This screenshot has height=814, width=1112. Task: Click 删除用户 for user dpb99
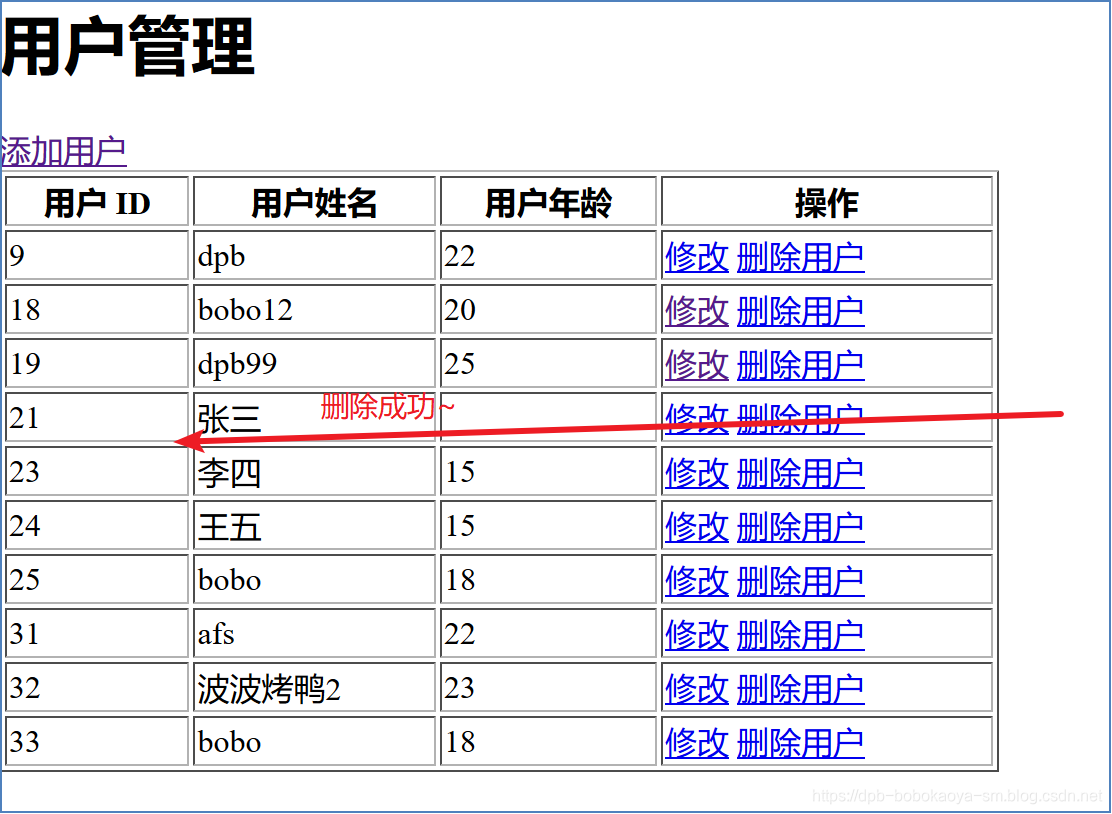[x=800, y=364]
